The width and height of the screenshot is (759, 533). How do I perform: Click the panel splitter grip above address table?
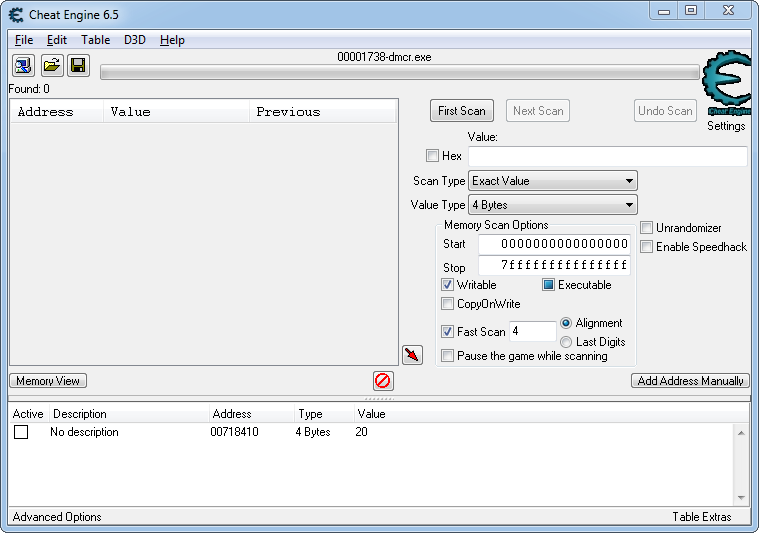tap(379, 399)
